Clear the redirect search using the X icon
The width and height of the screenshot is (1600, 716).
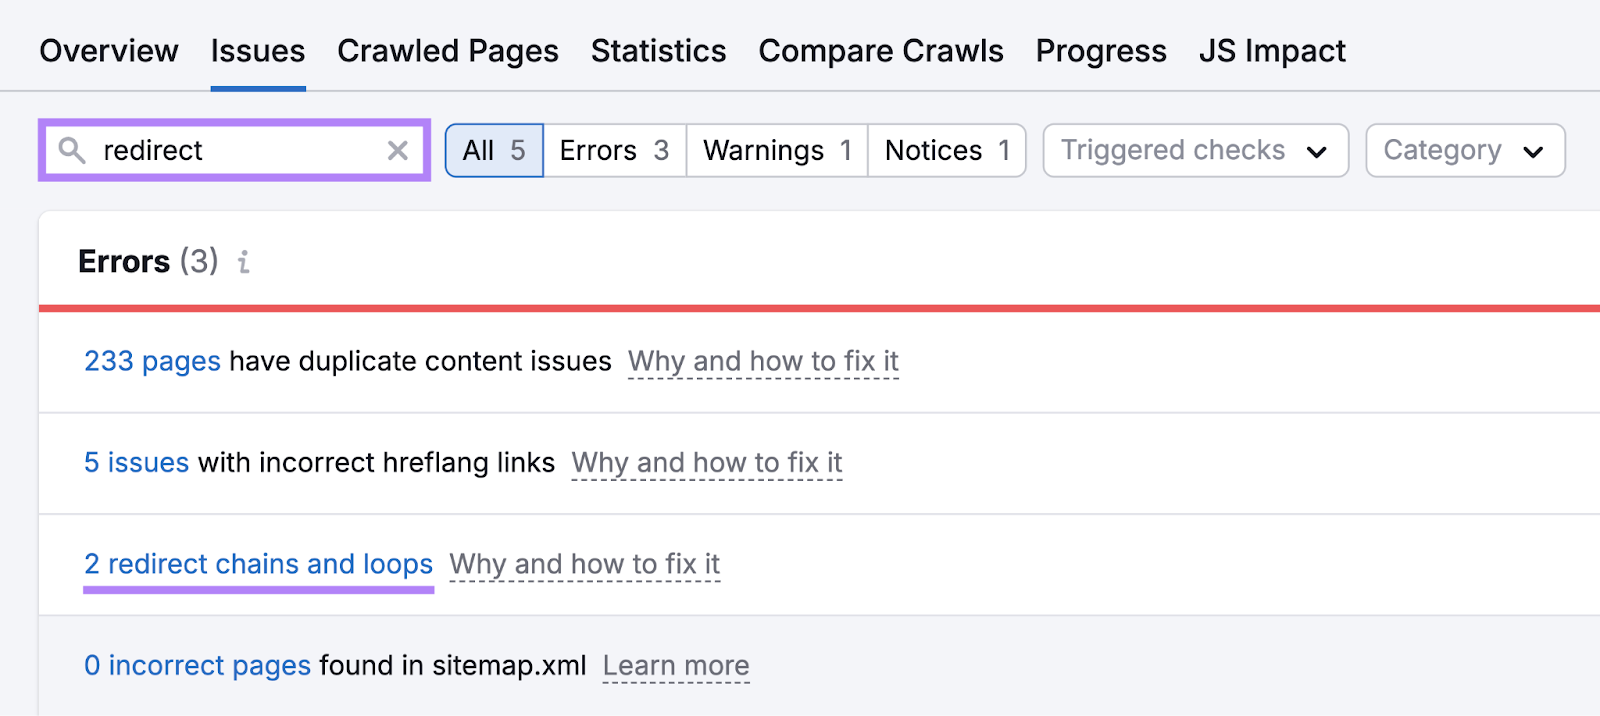[399, 150]
